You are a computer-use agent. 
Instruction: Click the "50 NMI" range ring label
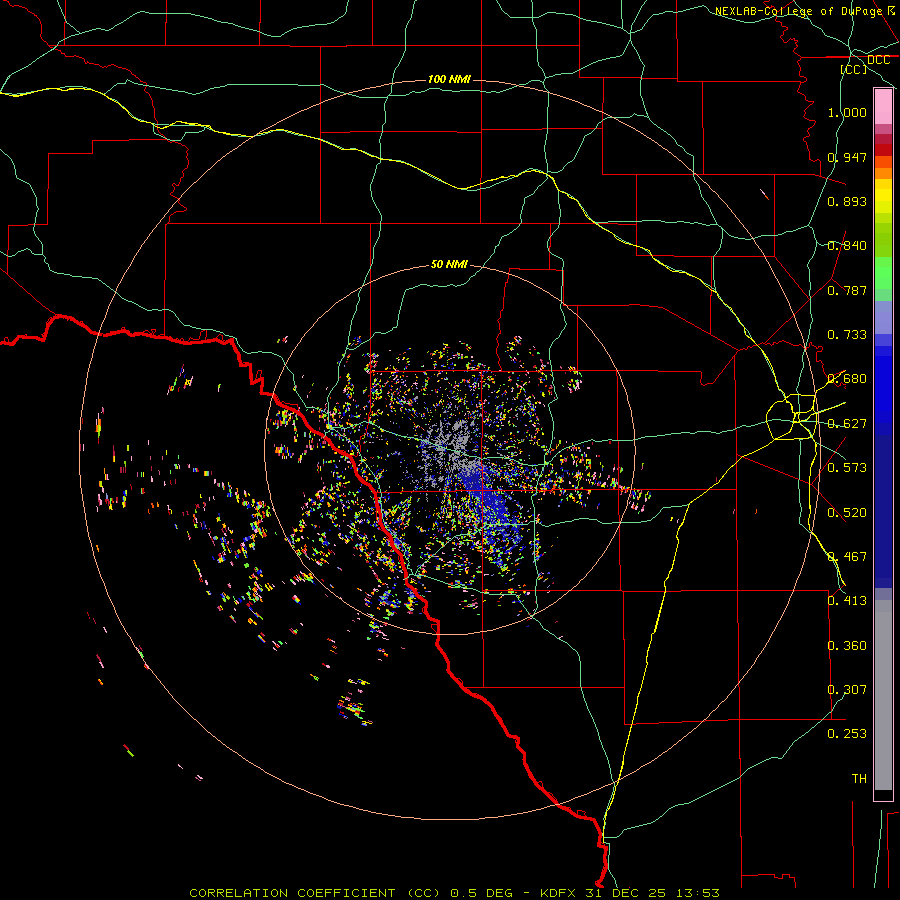(x=449, y=264)
